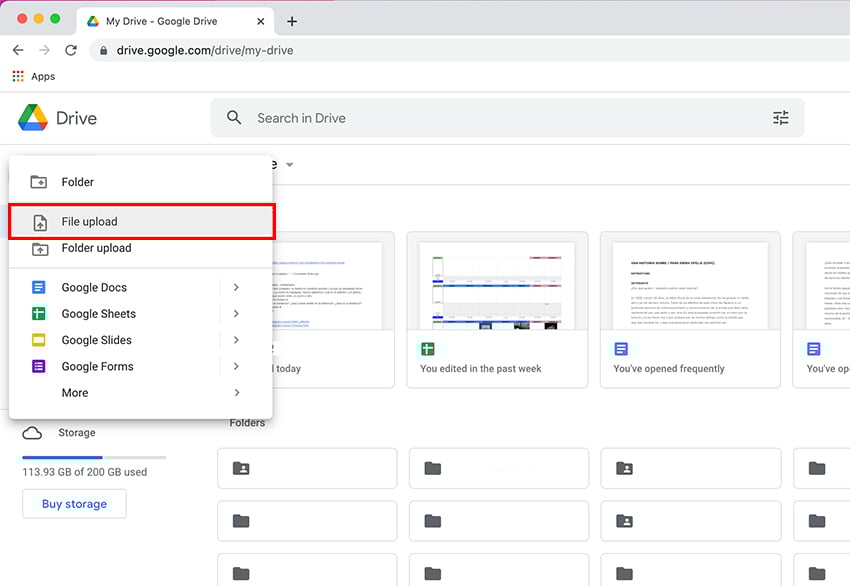The height and width of the screenshot is (586, 850).
Task: Click the Google Drive logo icon
Action: point(33,118)
